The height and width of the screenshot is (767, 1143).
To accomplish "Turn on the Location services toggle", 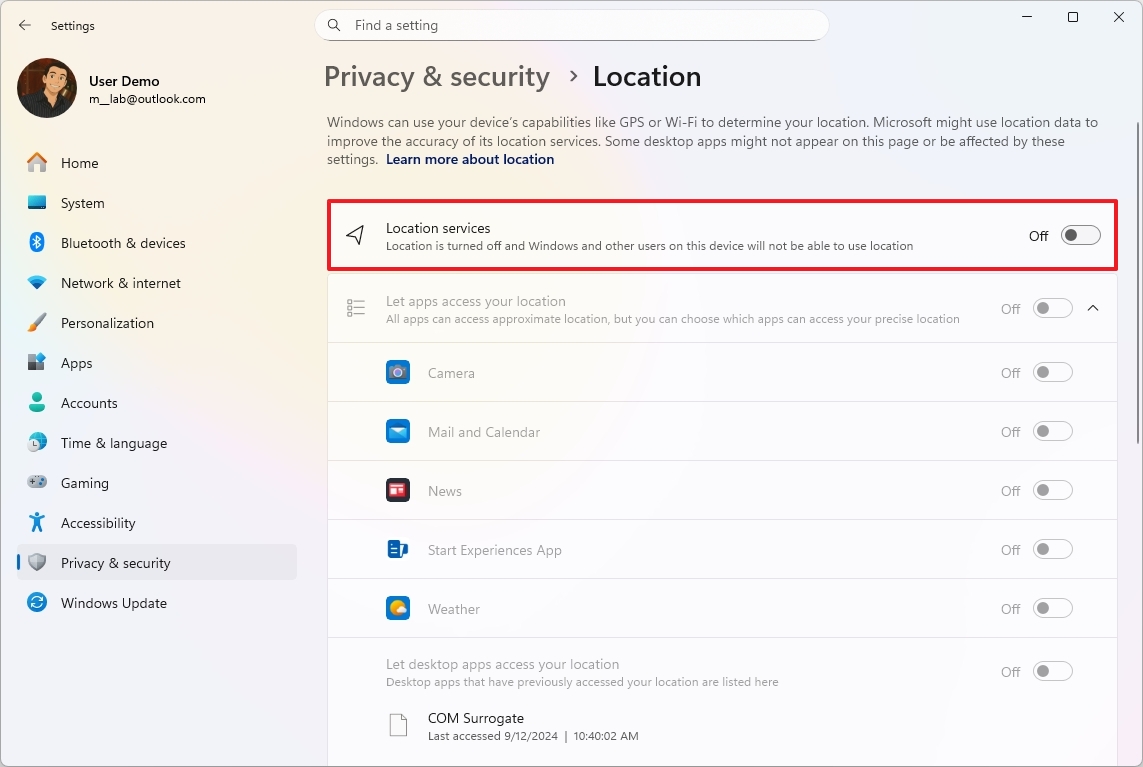I will (x=1080, y=235).
